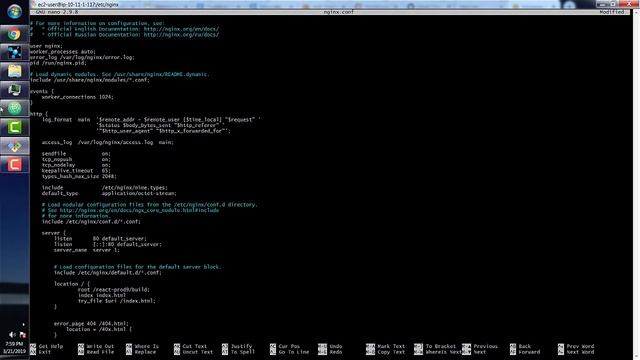Open the red Camtasia Recorder taskbar icon
The width and height of the screenshot is (640, 360).
(14, 164)
